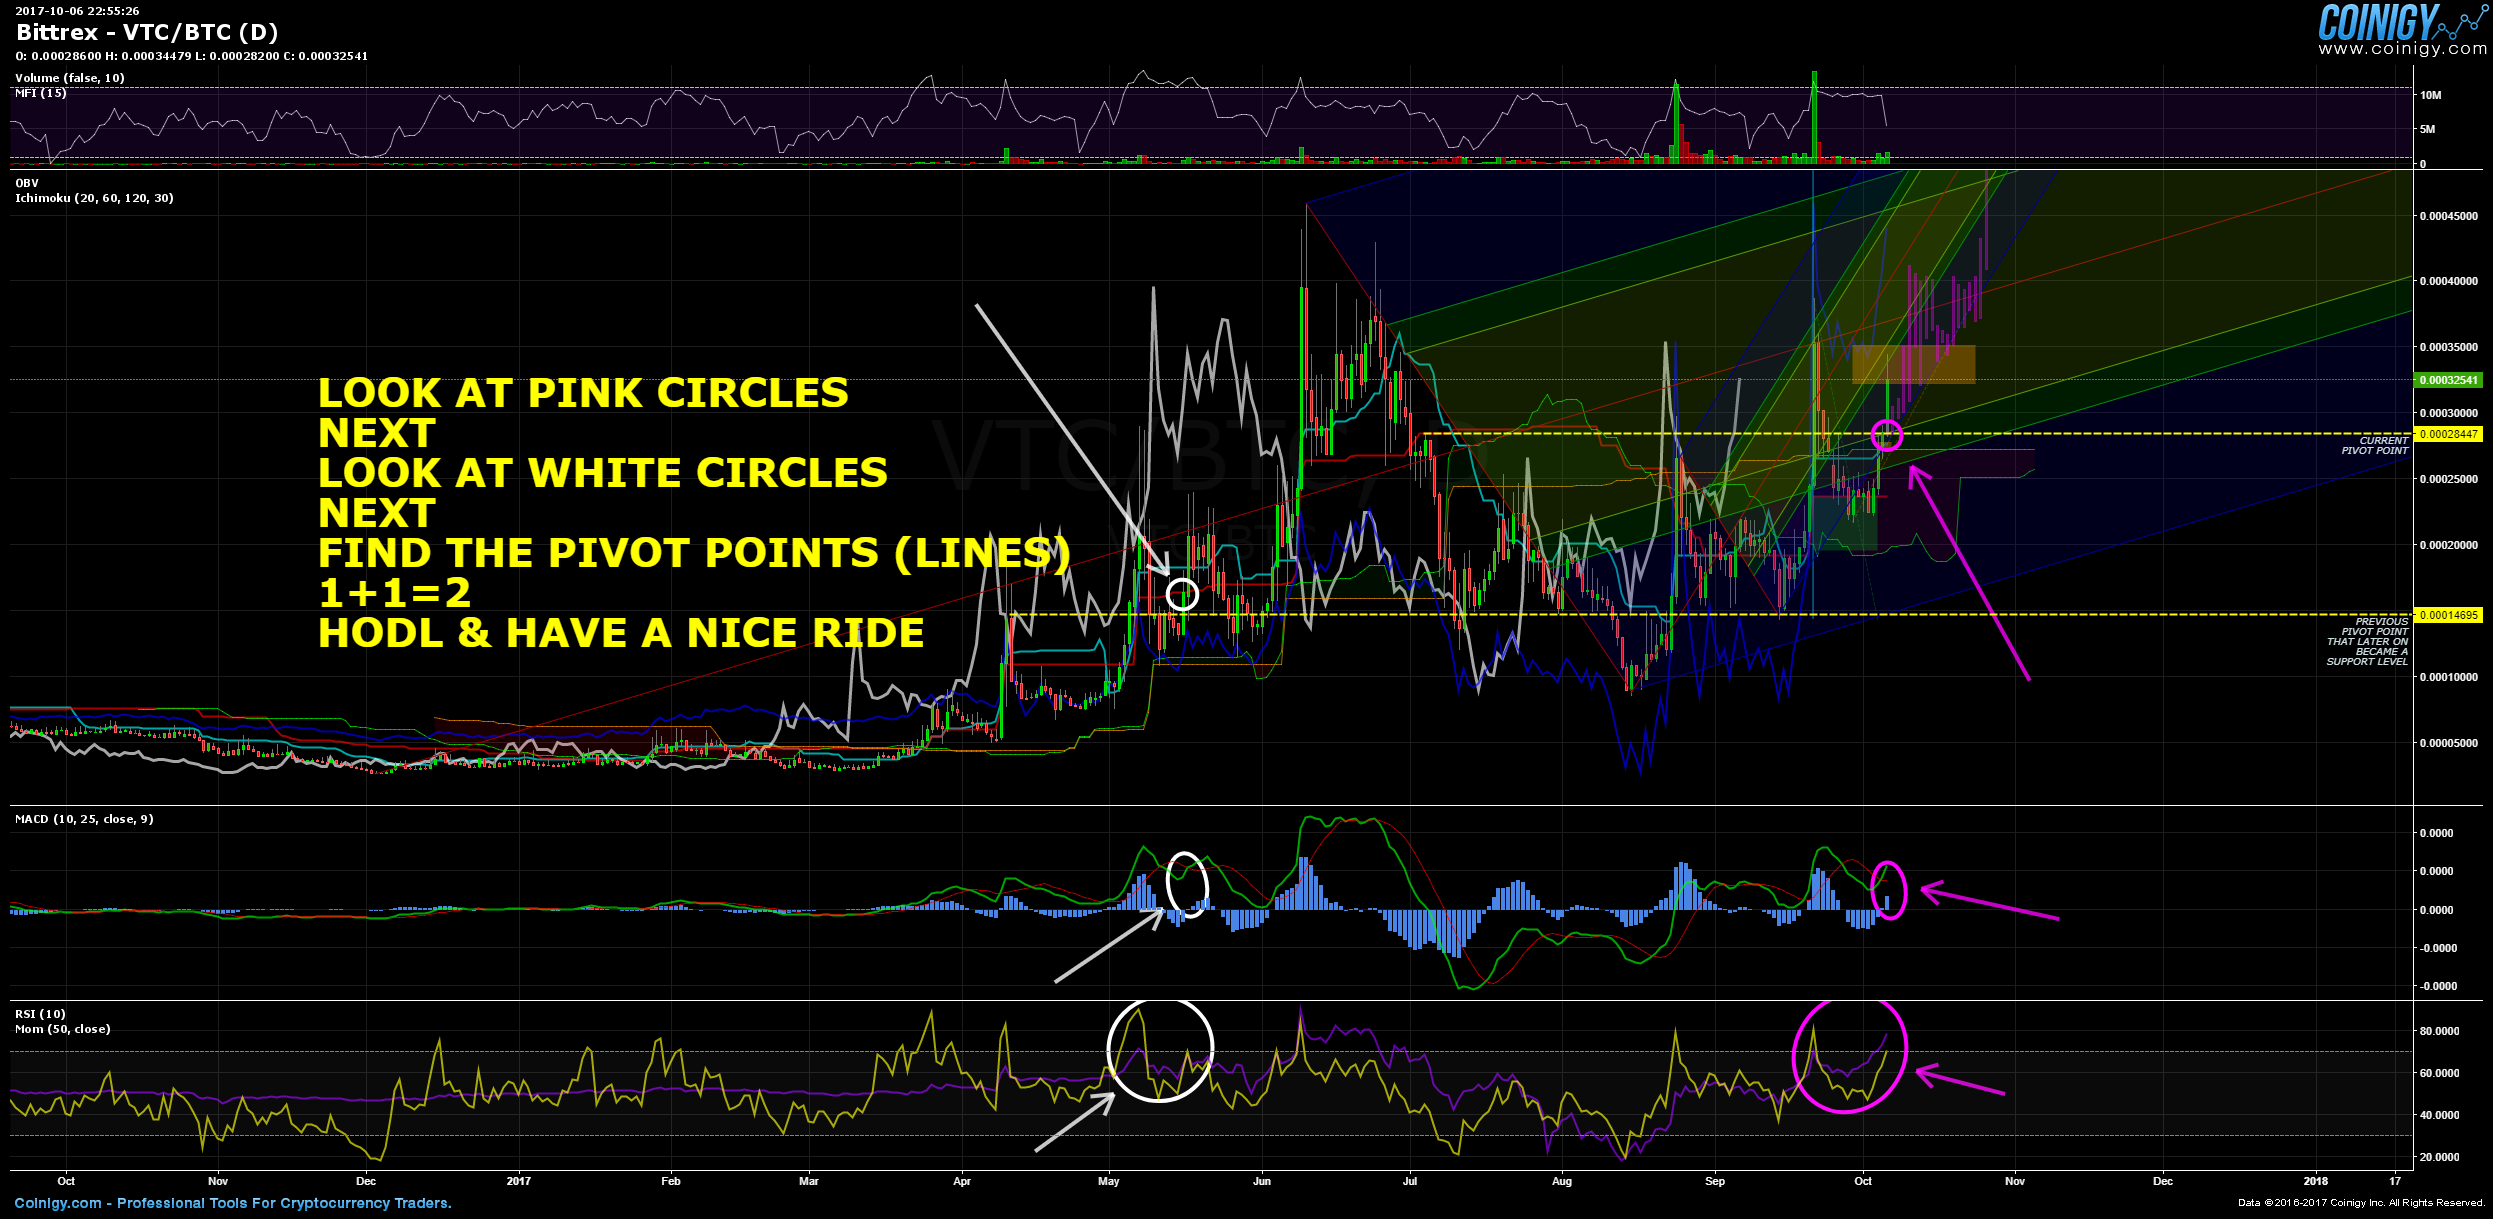Click the Jun label on time axis
Image resolution: width=2493 pixels, height=1219 pixels.
pos(1262,1181)
